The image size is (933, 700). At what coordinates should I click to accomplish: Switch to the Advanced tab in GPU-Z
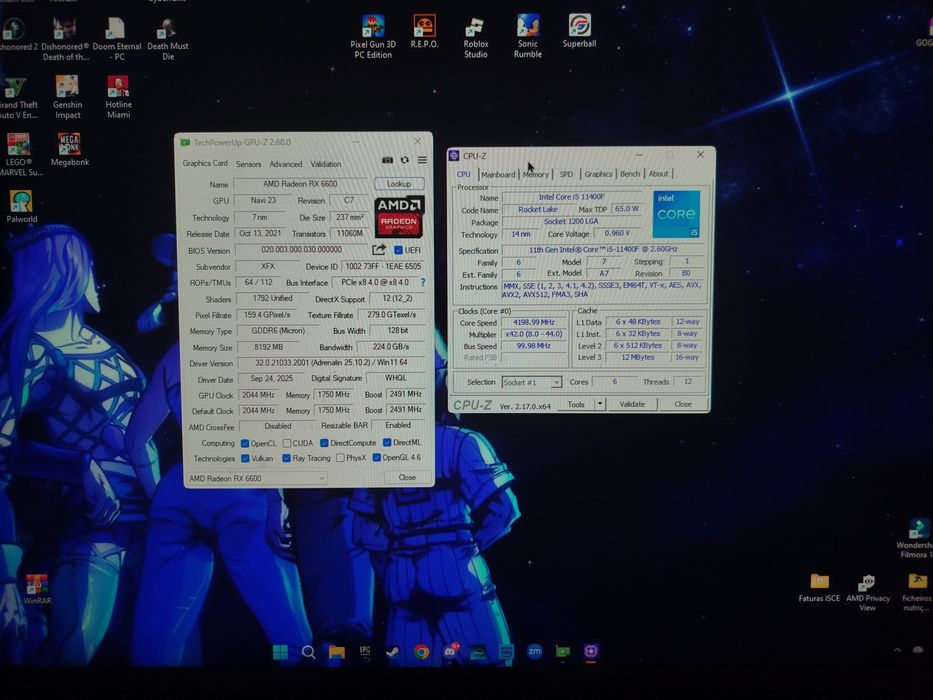click(x=286, y=164)
